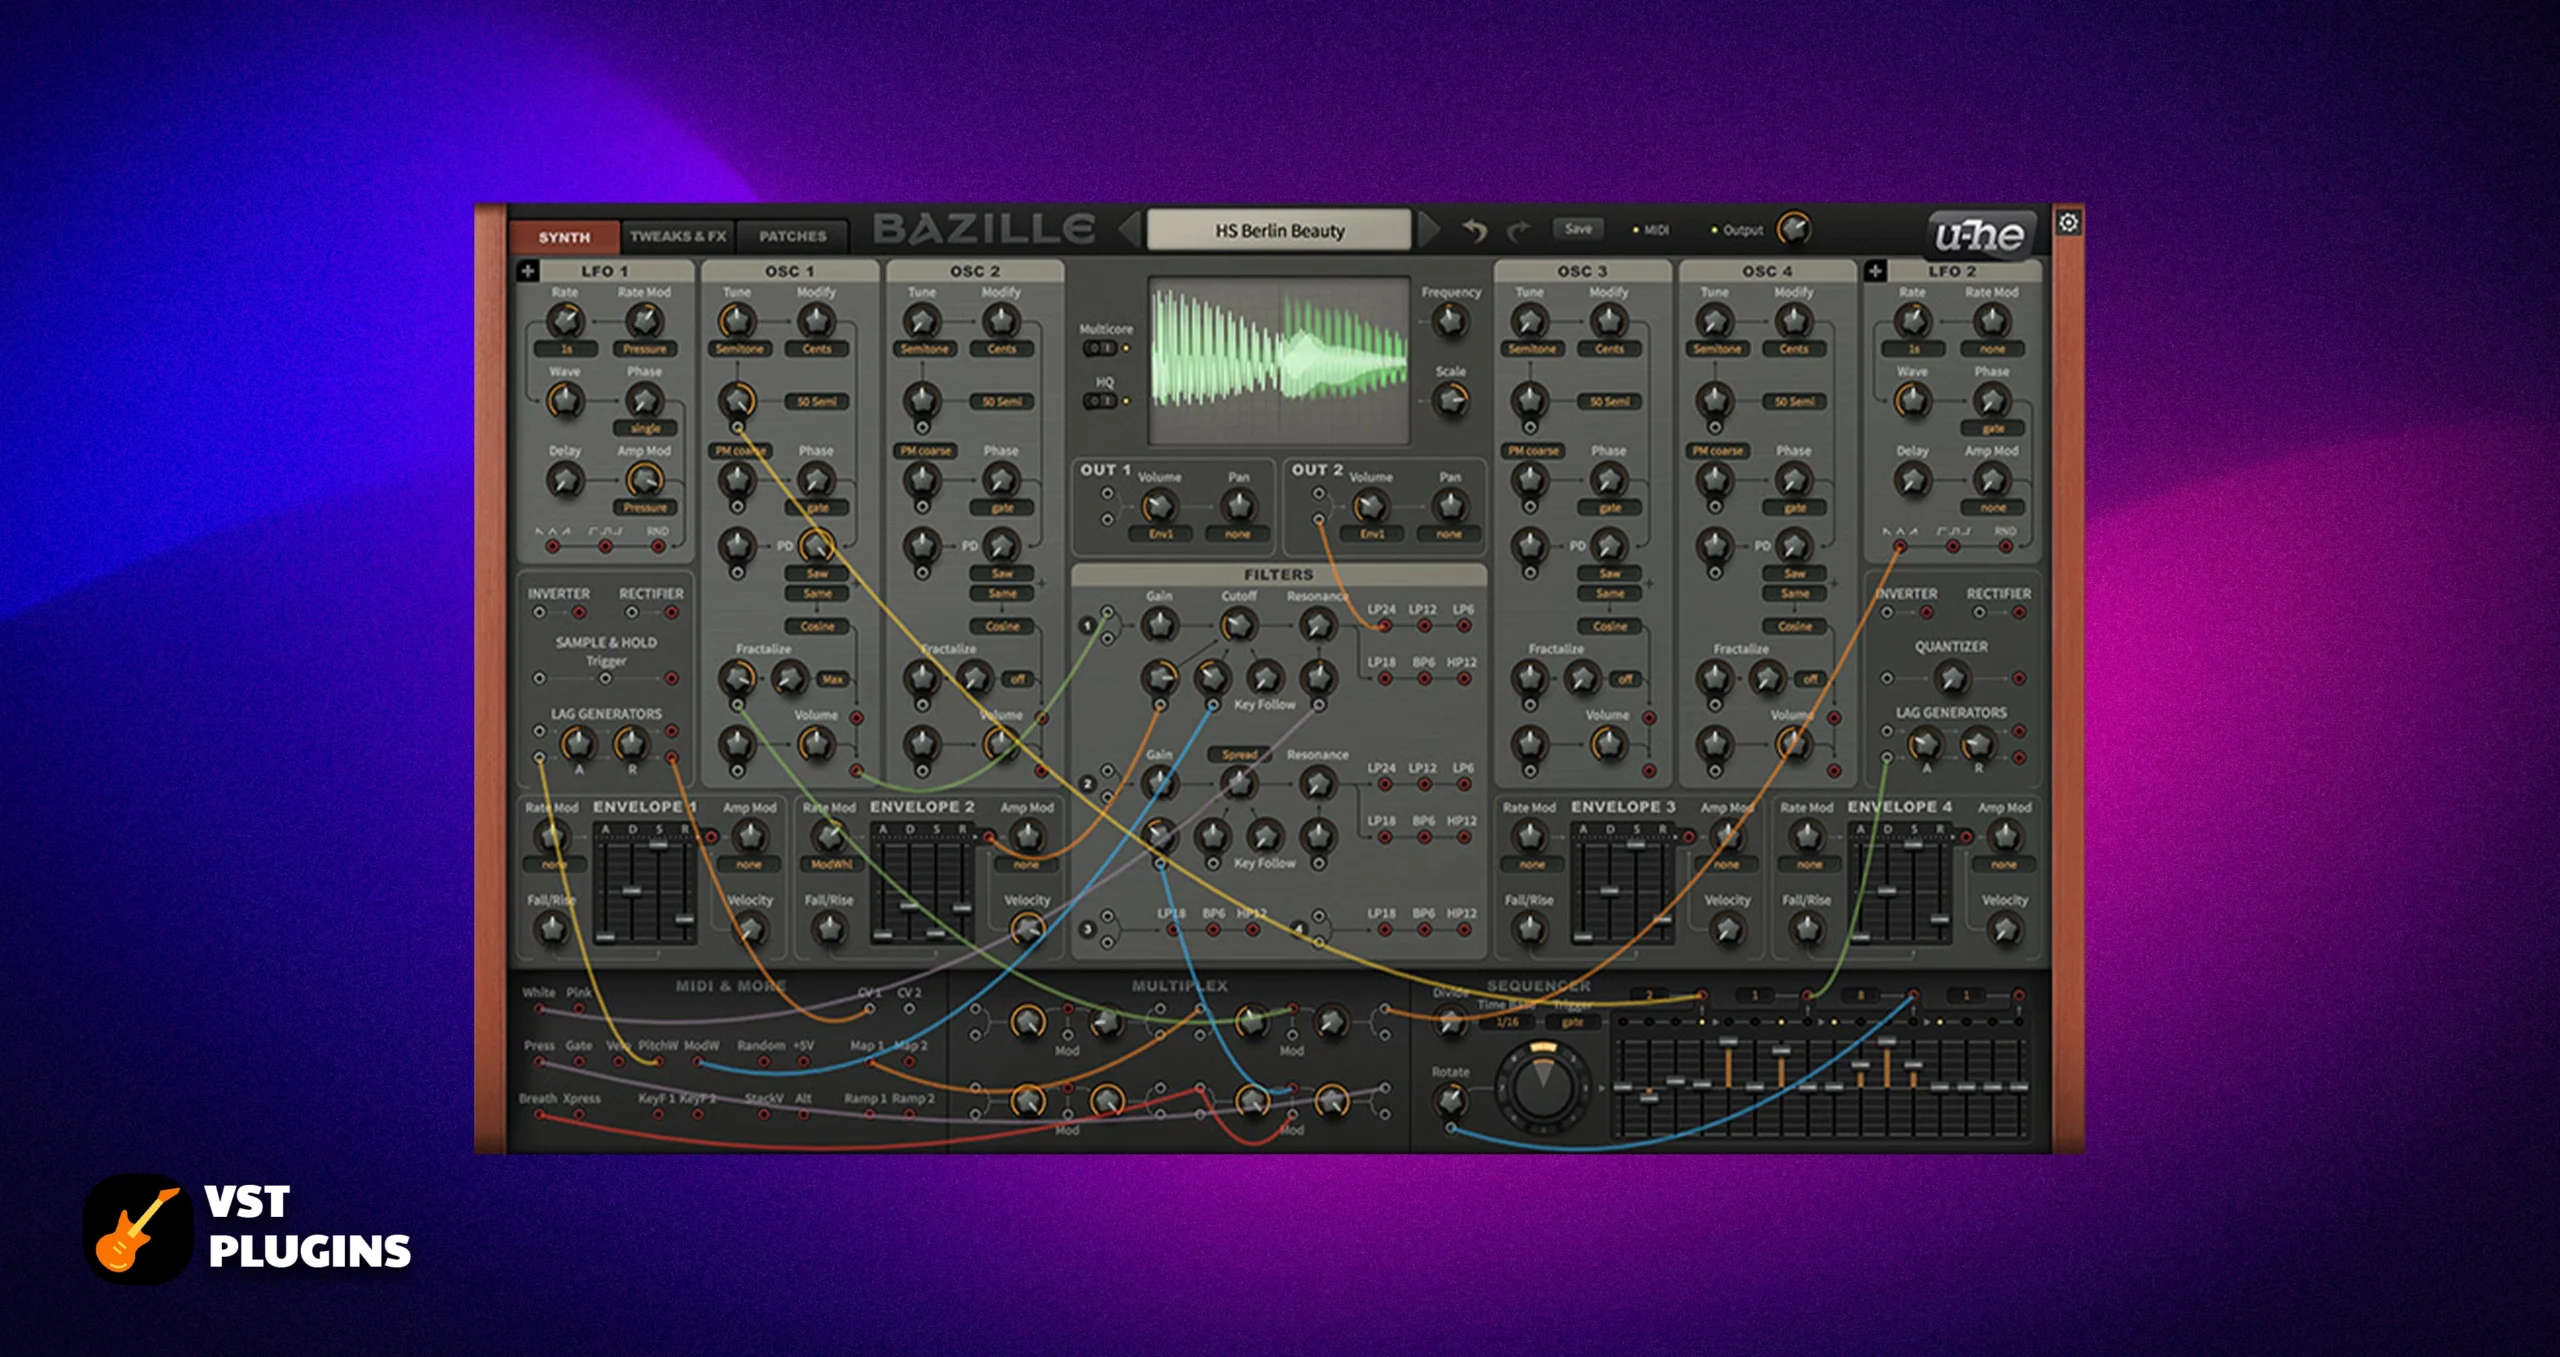Click Filter 2 'Spread' button
Image resolution: width=2560 pixels, height=1357 pixels.
pos(1239,755)
